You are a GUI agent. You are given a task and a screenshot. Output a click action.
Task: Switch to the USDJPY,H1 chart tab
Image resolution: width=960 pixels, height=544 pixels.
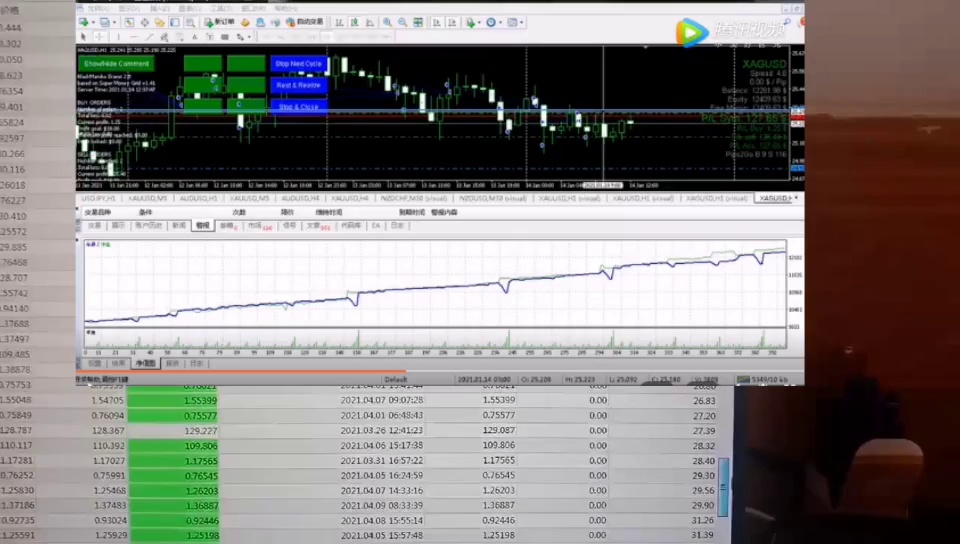[98, 198]
